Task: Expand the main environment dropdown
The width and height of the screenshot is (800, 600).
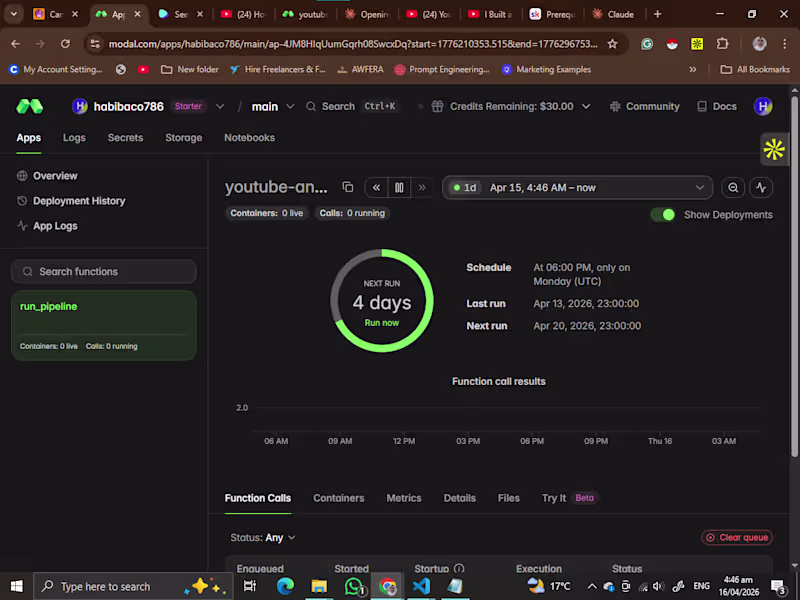Action: click(x=290, y=106)
